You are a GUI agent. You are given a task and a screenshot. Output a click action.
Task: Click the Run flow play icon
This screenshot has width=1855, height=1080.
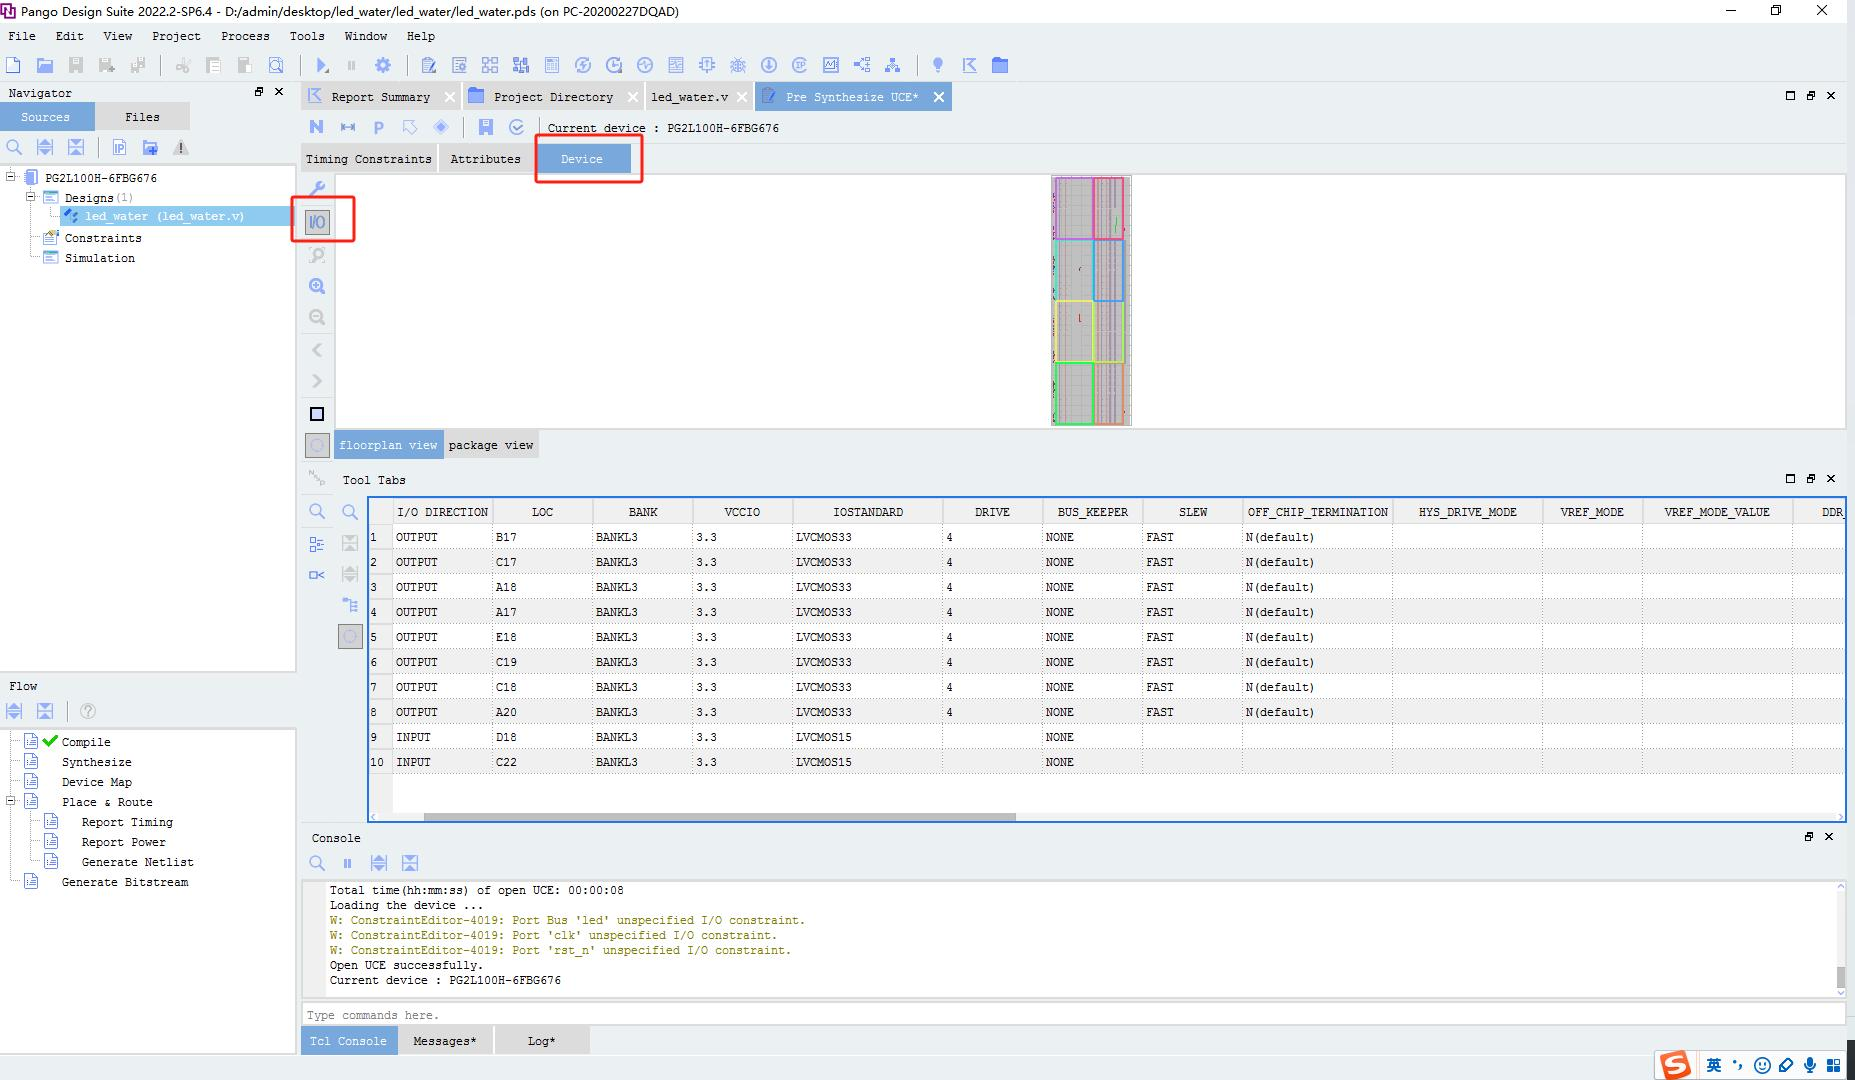(x=322, y=65)
